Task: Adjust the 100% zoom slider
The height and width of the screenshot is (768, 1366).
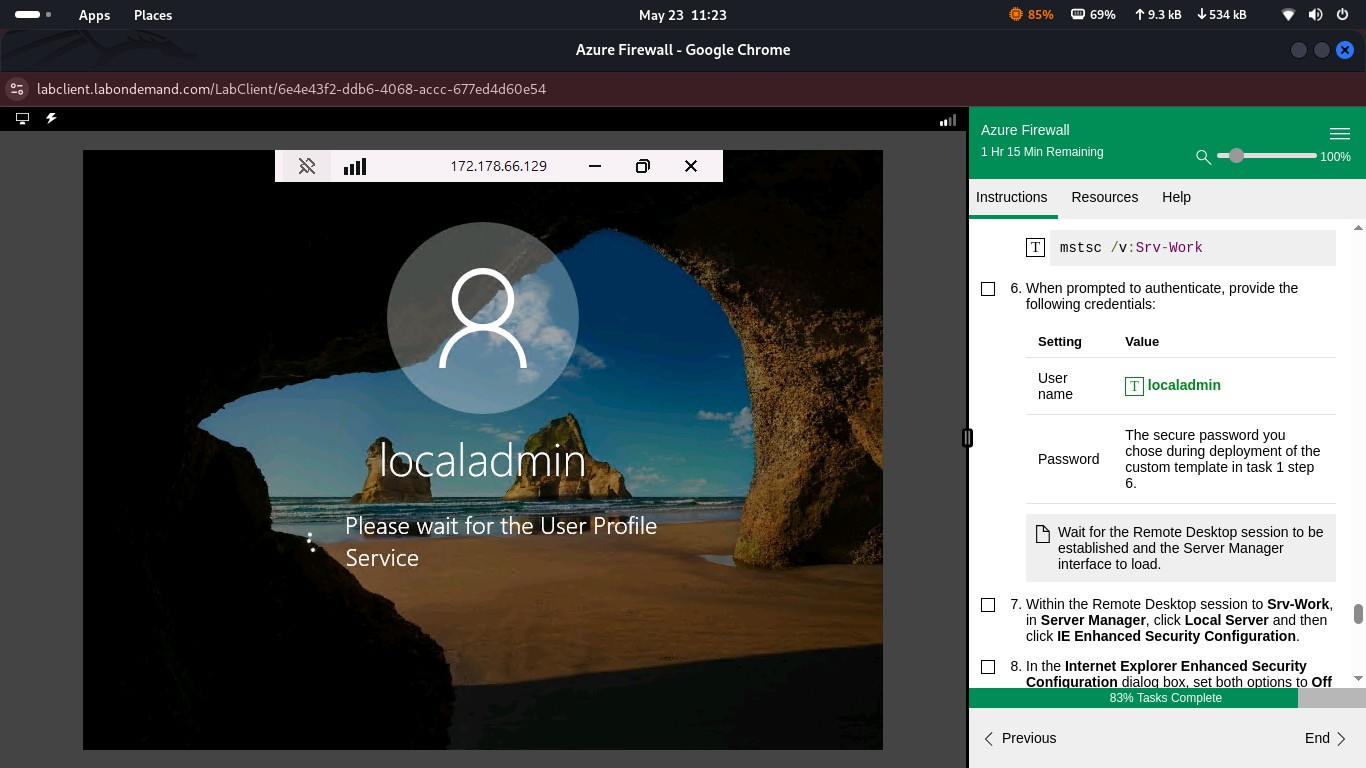Action: pyautogui.click(x=1237, y=155)
